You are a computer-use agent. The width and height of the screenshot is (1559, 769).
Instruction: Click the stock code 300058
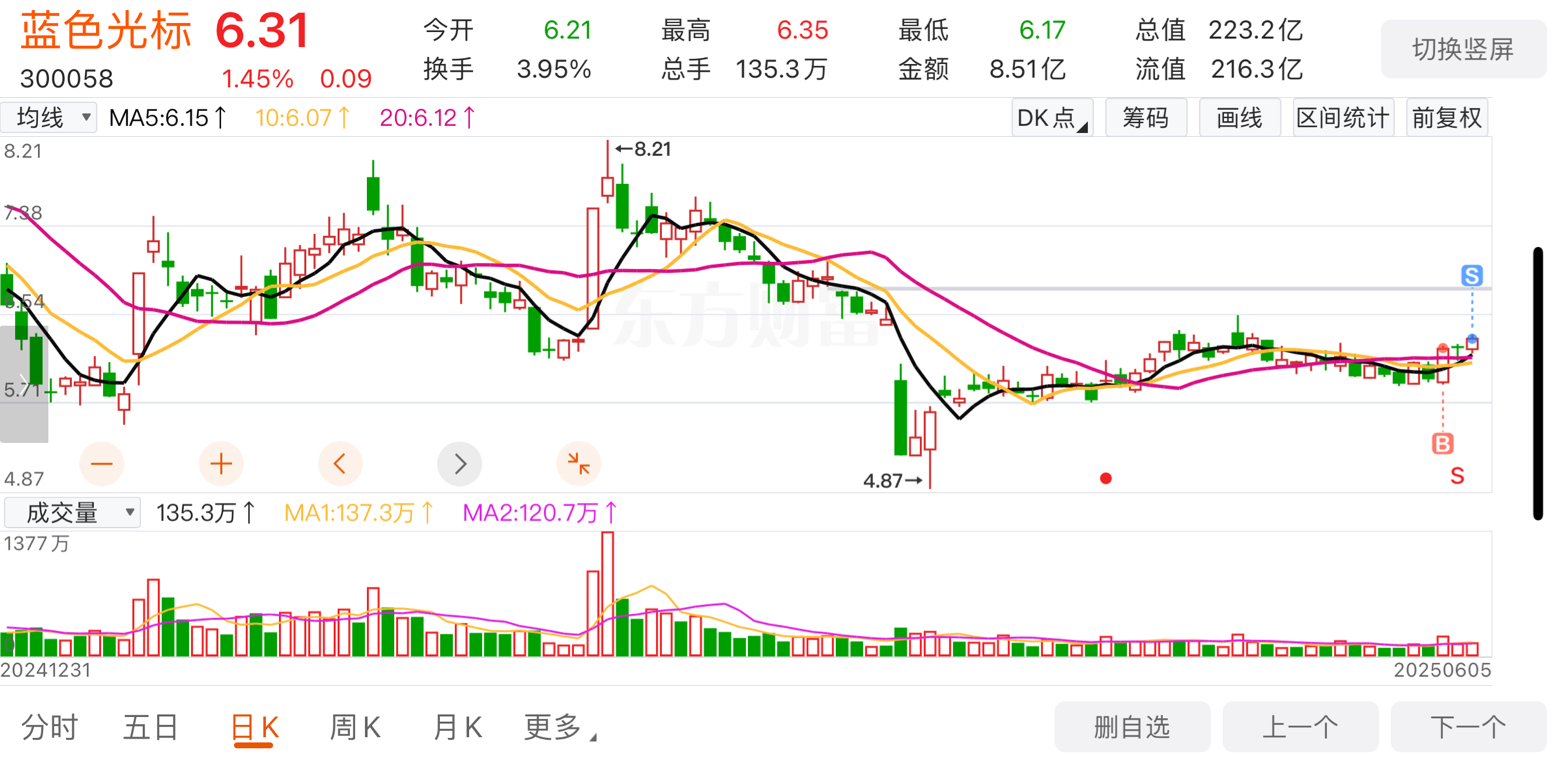click(67, 79)
